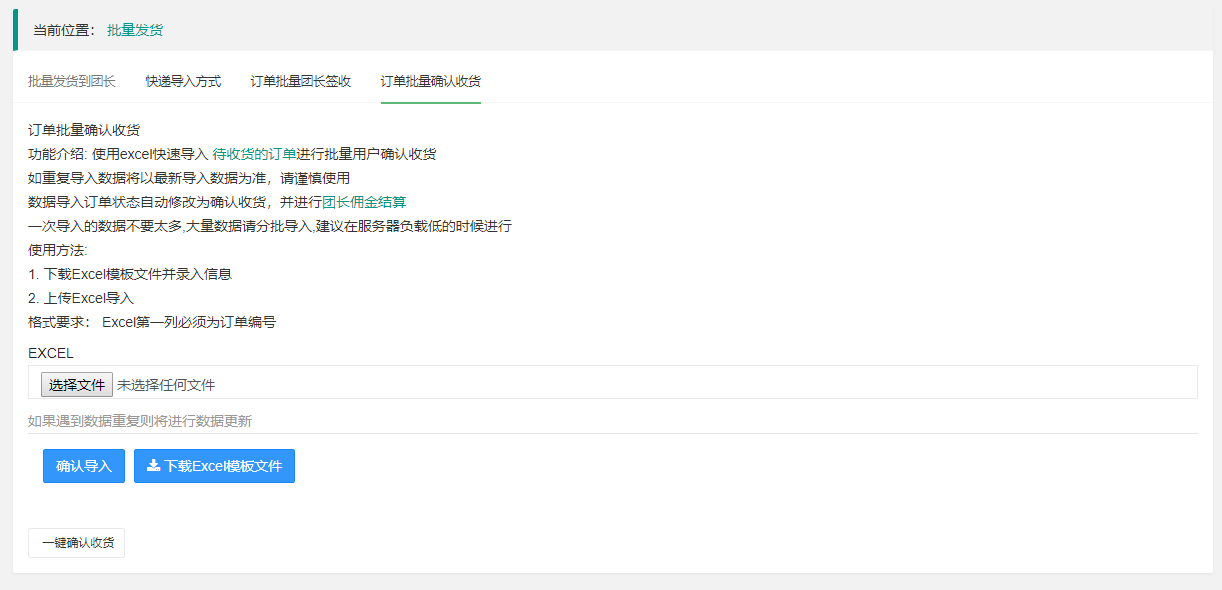
Task: Download the Excel template file
Action: pos(214,466)
